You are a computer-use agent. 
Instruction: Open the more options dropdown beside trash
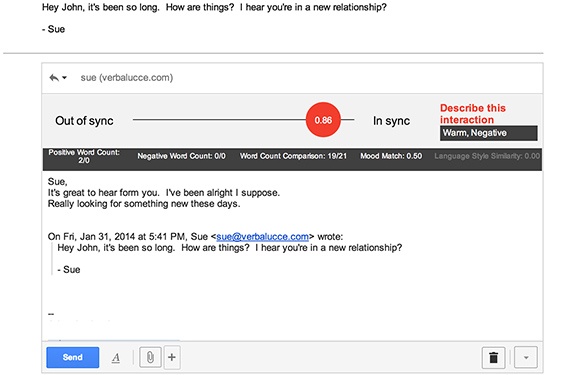(x=526, y=358)
